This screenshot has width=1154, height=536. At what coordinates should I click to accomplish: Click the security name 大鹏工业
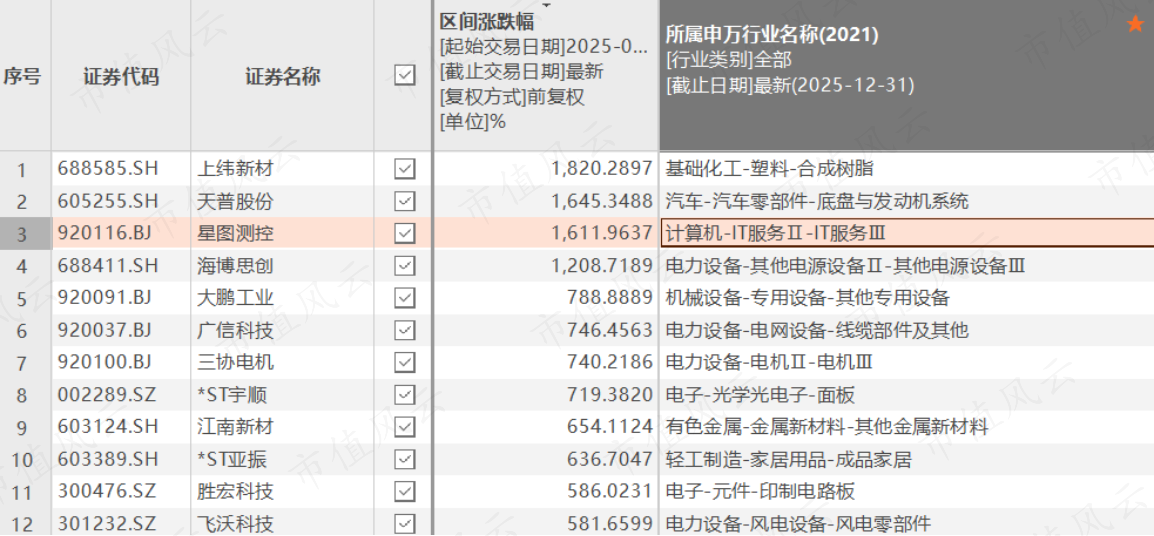pos(236,297)
